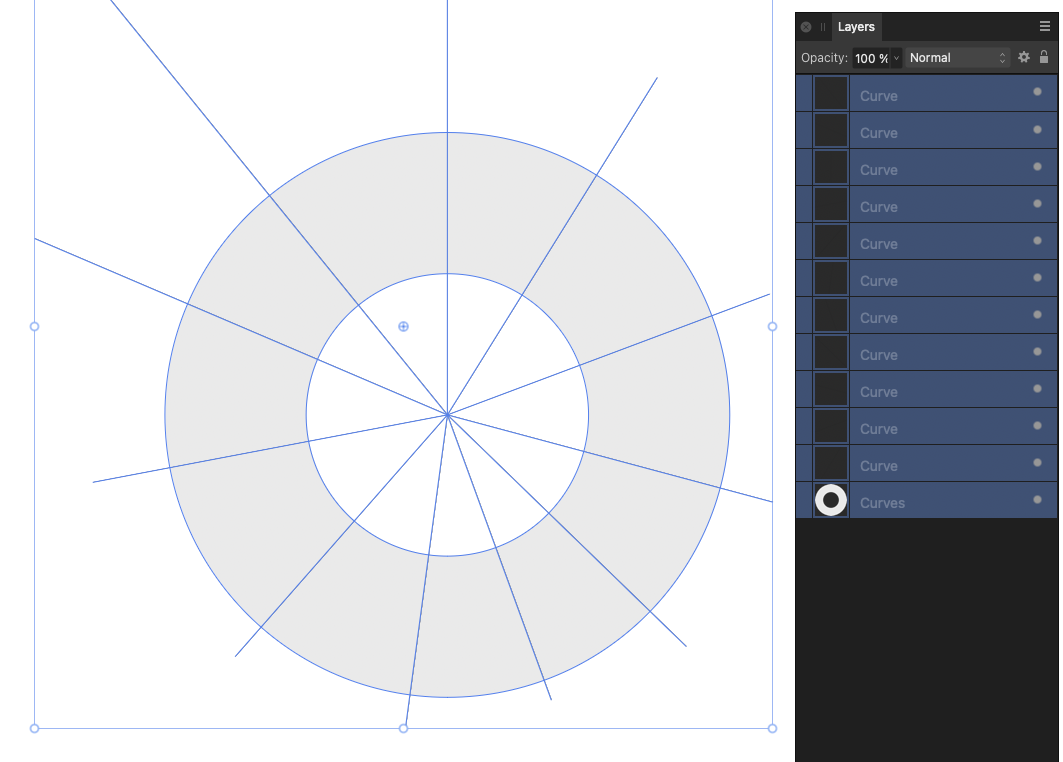Click the blend mode stepper chevrons
This screenshot has width=1063, height=762.
click(1003, 57)
